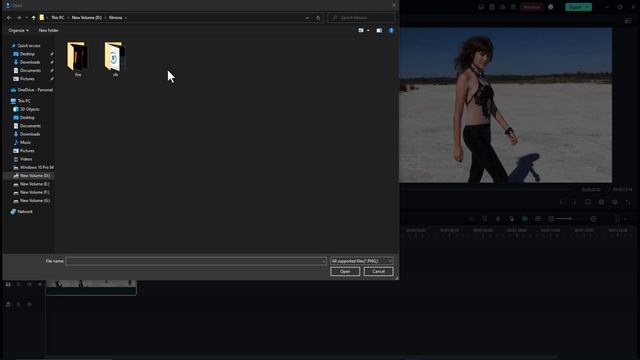Screen dimensions: 640x360
Task: Open pinned Downloads under Quick access
Action: pos(30,62)
